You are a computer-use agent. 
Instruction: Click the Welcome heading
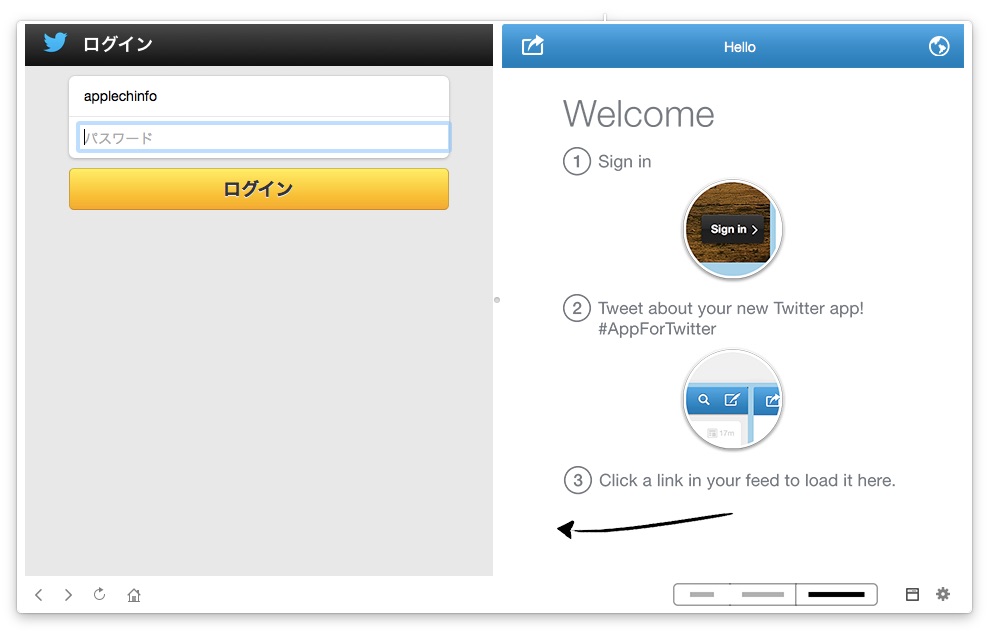(x=638, y=114)
